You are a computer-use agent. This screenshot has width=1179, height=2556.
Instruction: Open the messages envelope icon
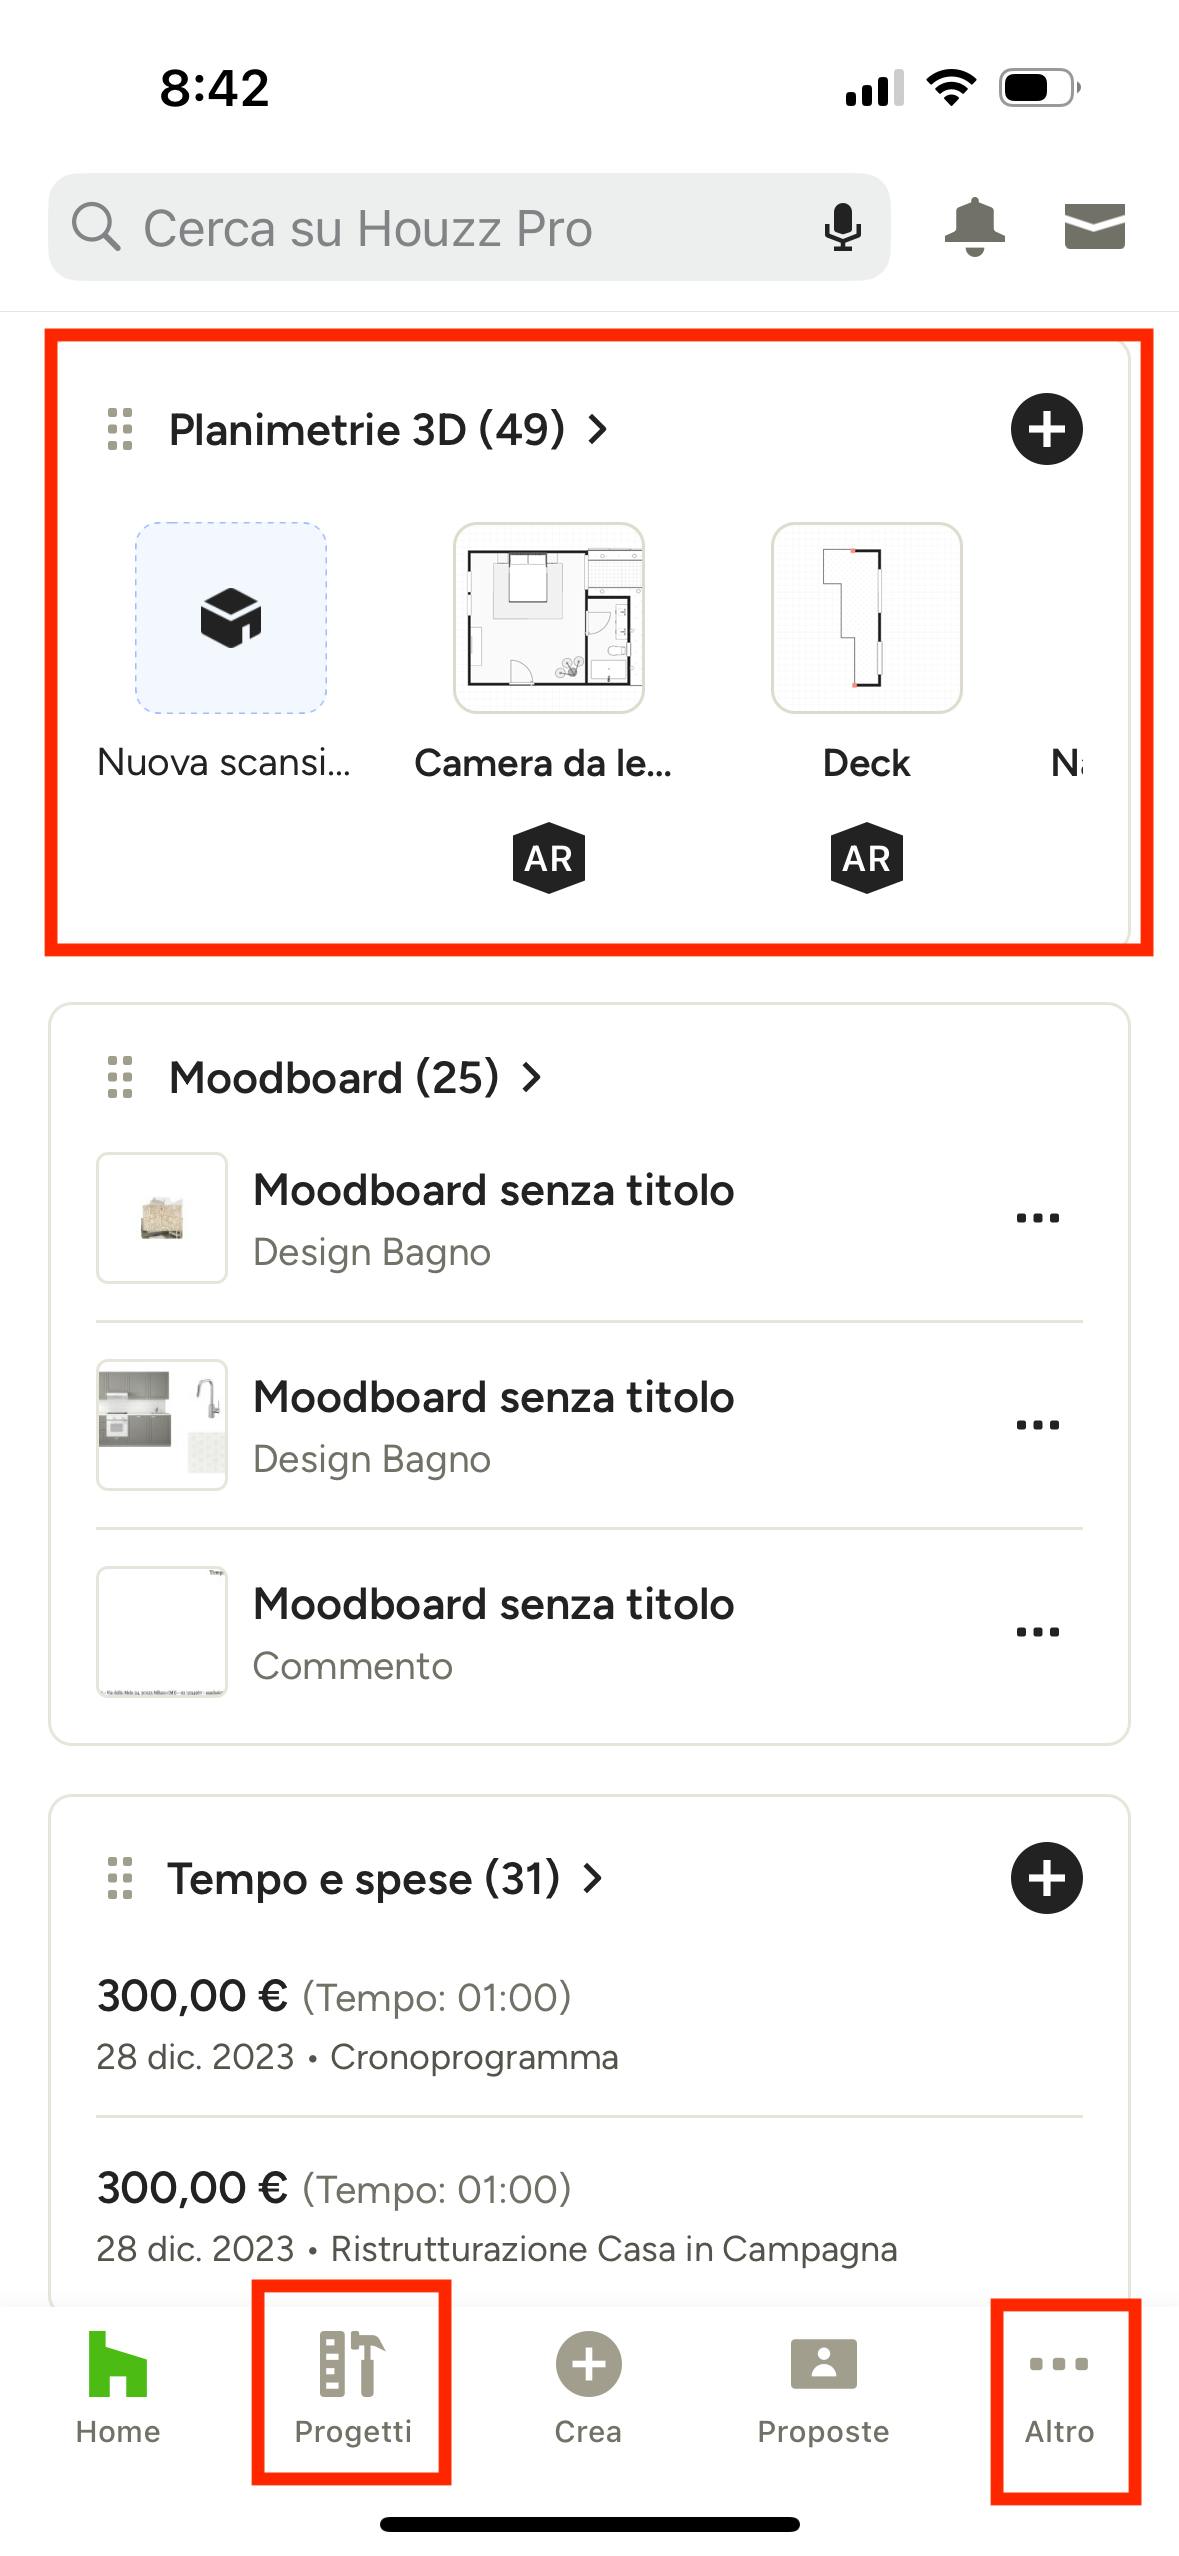point(1094,226)
